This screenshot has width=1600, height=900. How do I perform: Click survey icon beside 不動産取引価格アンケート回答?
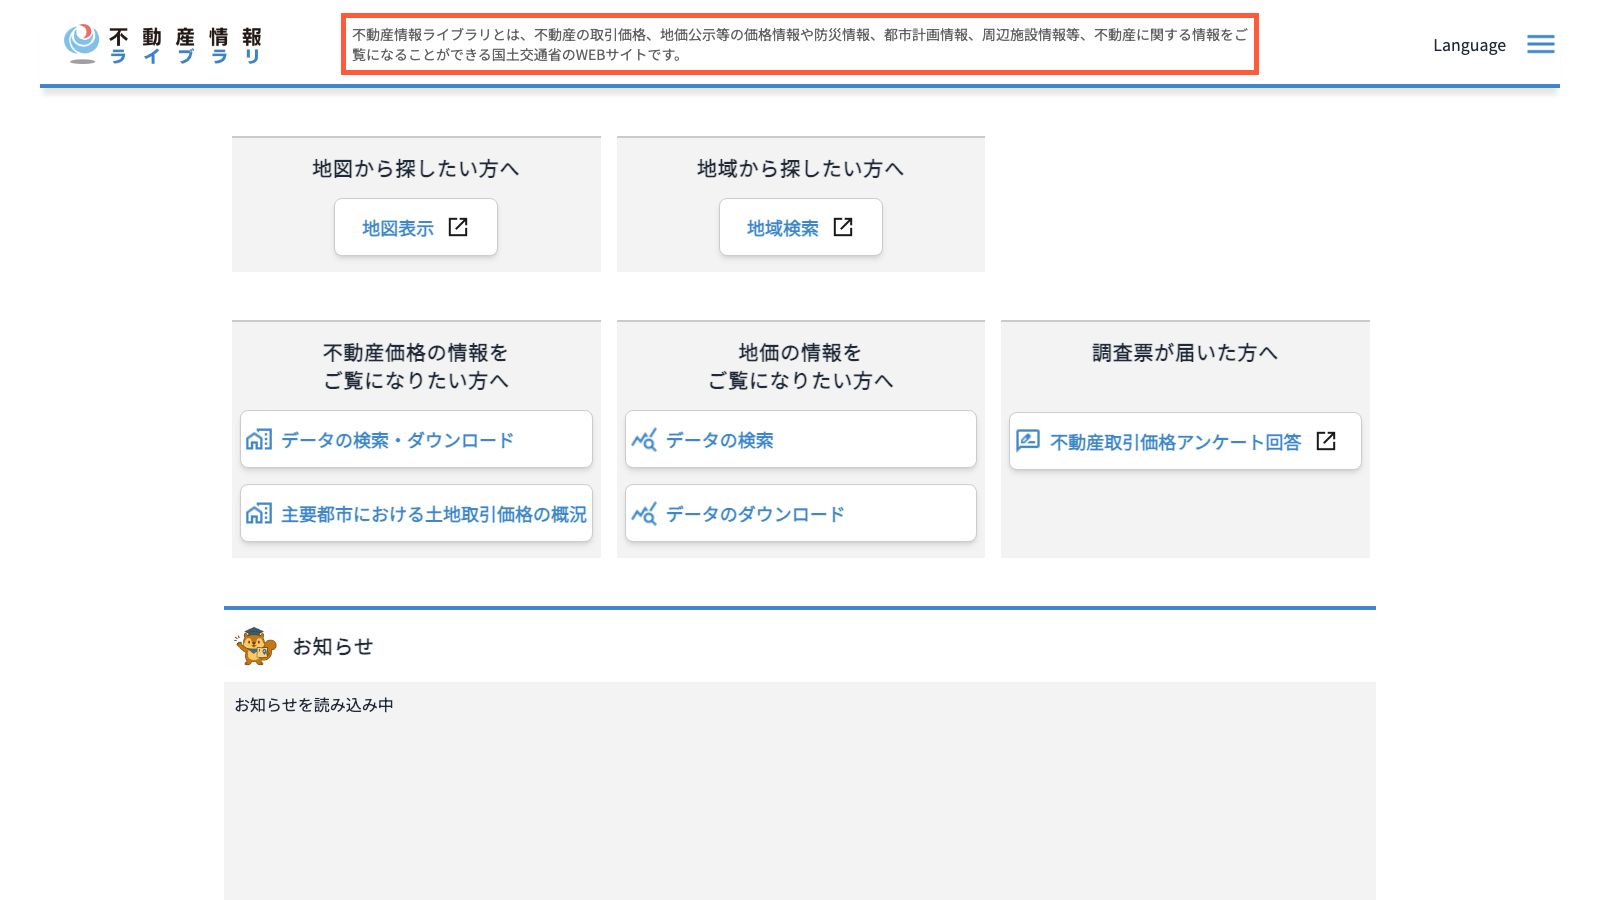pos(1028,441)
